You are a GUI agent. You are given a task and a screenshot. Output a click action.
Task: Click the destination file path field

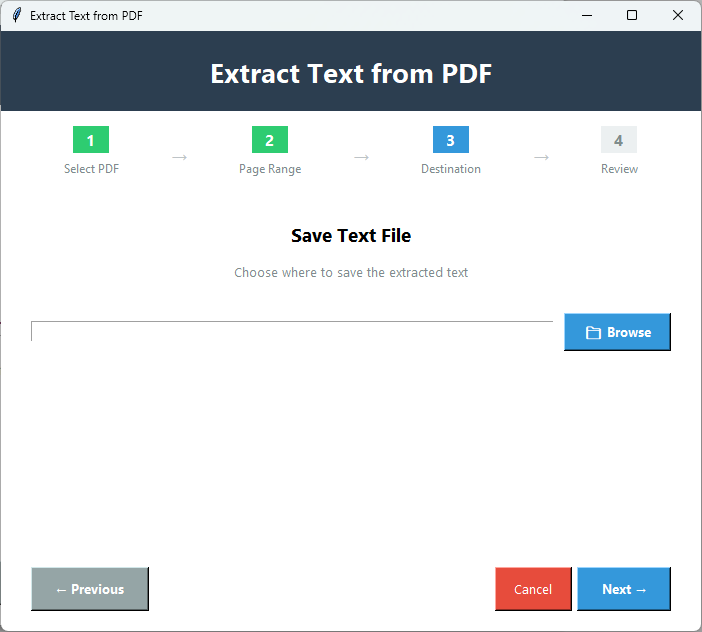click(292, 331)
